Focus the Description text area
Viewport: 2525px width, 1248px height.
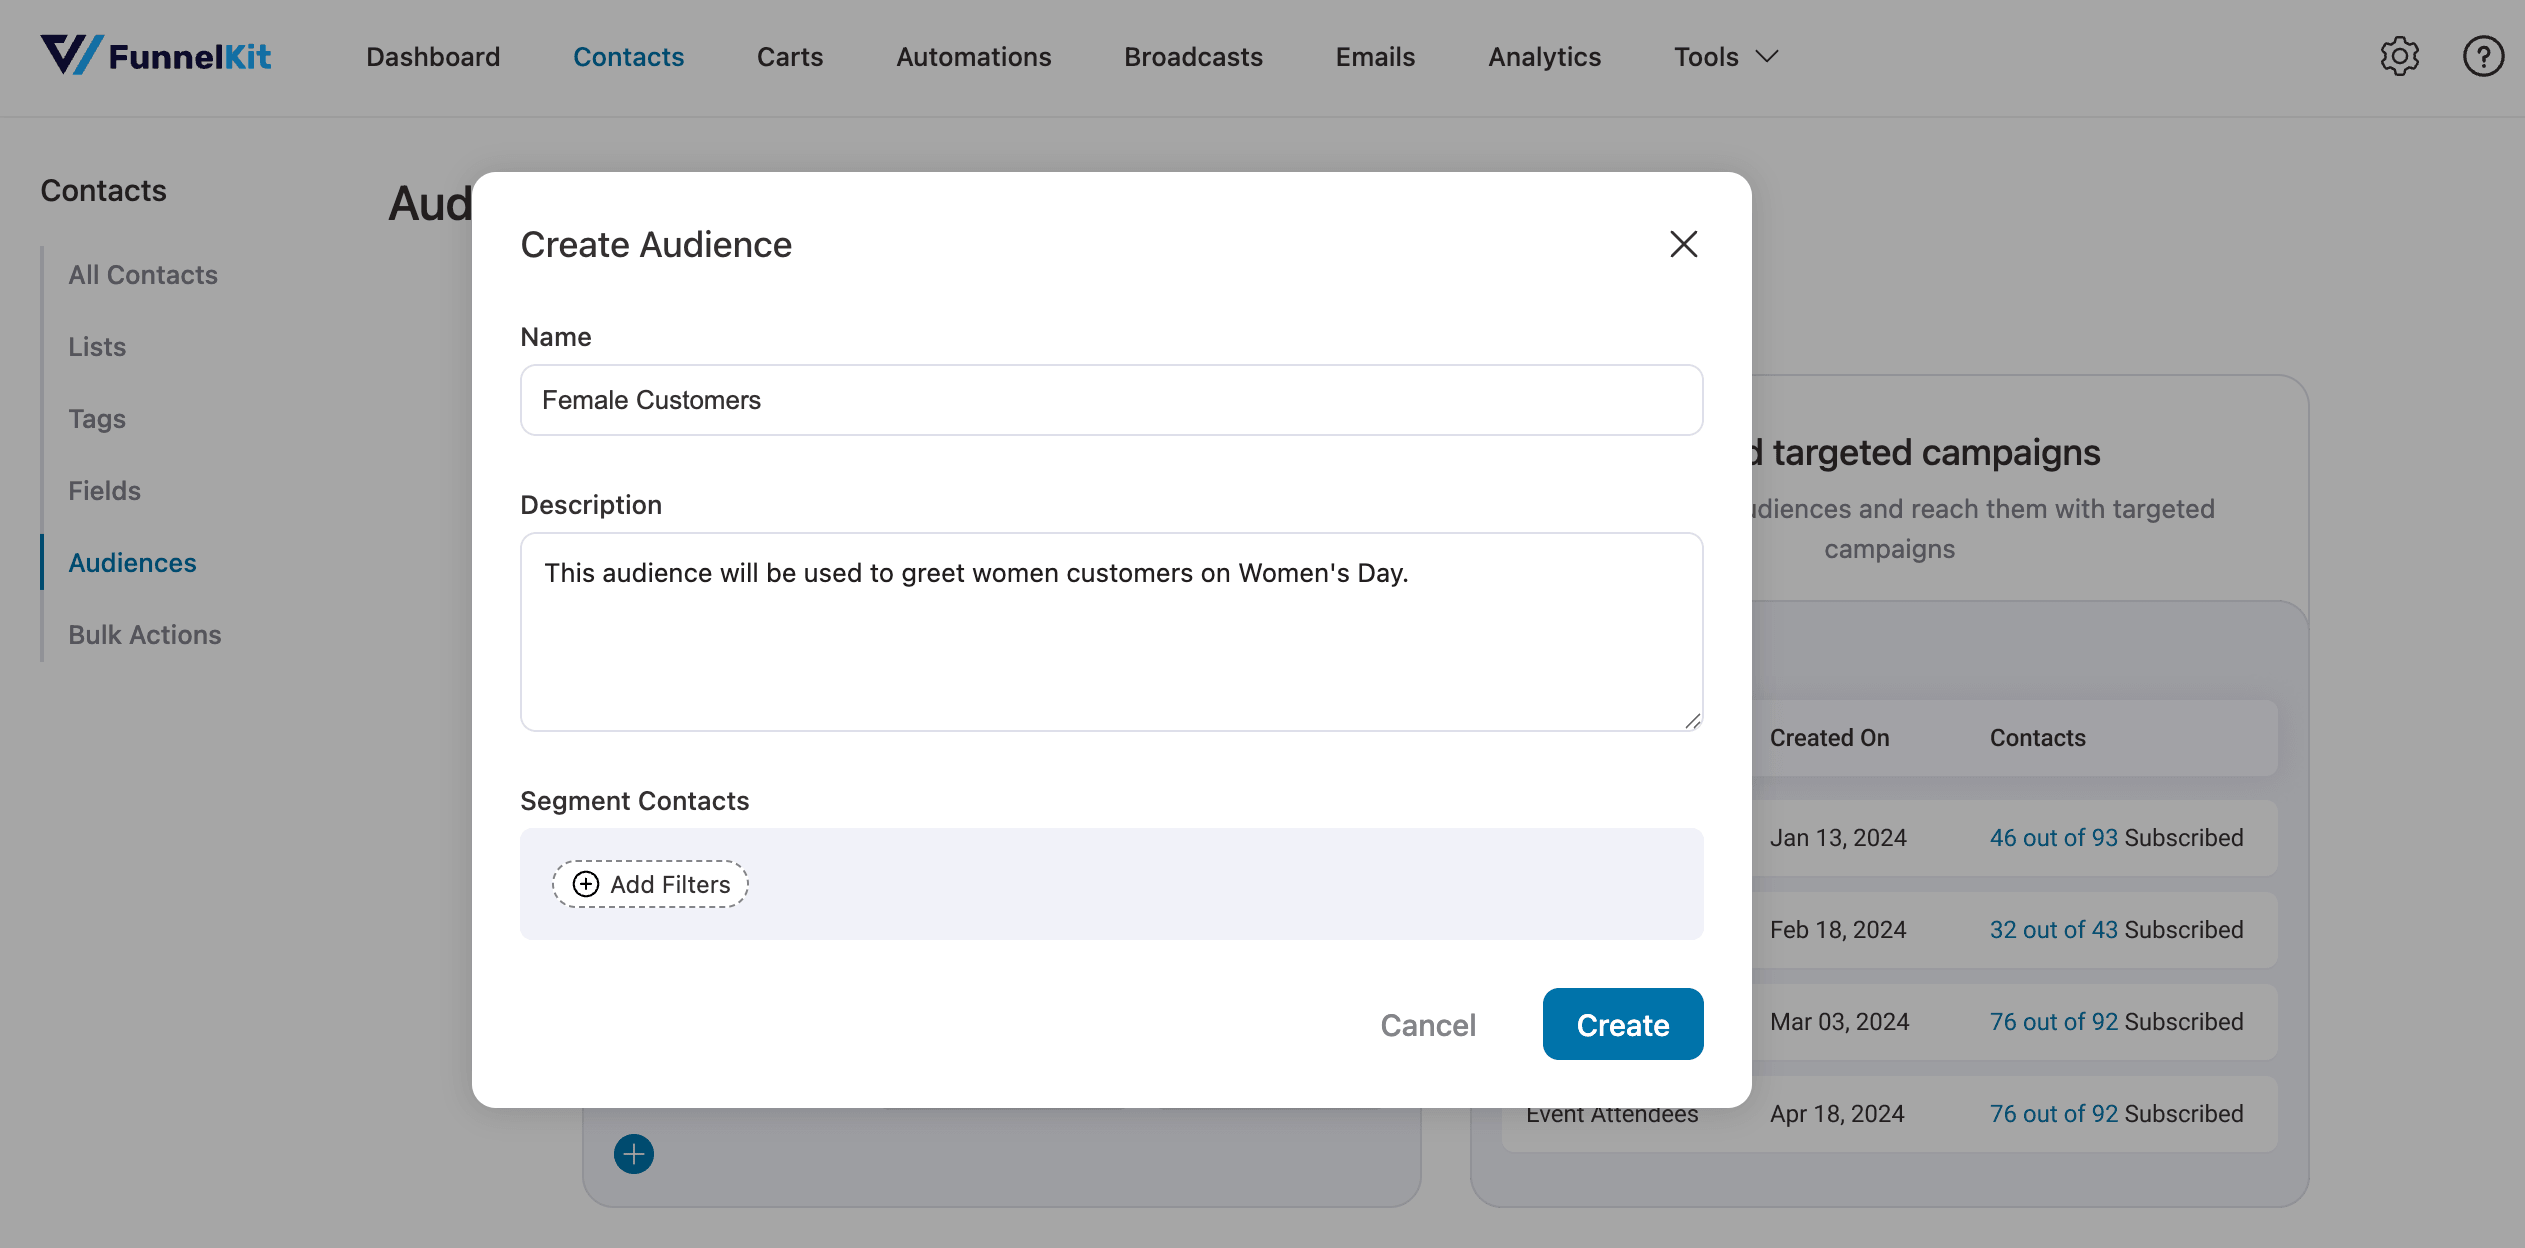(x=1111, y=632)
